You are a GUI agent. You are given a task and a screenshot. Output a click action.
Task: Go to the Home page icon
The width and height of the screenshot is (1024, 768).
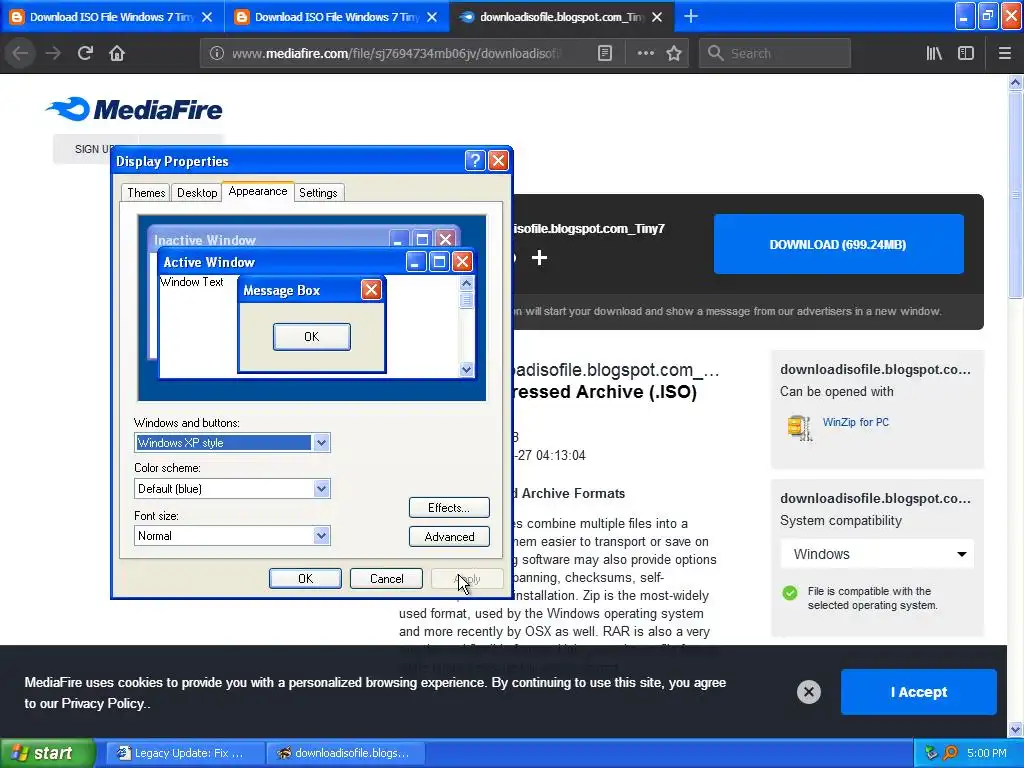coord(117,53)
